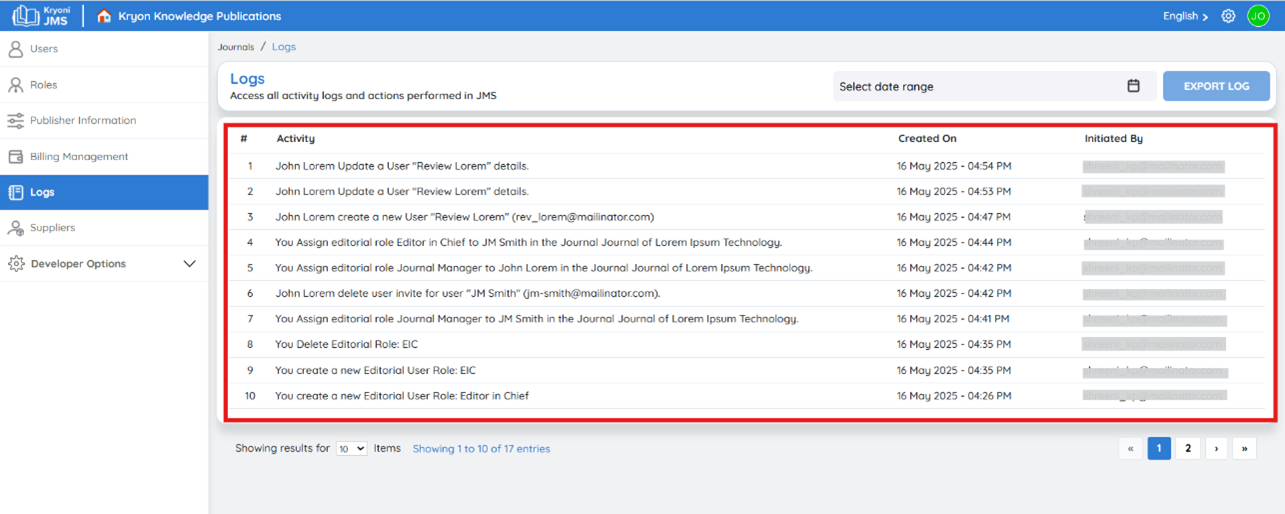Select the Users icon in sidebar
The width and height of the screenshot is (1285, 514).
(15, 48)
